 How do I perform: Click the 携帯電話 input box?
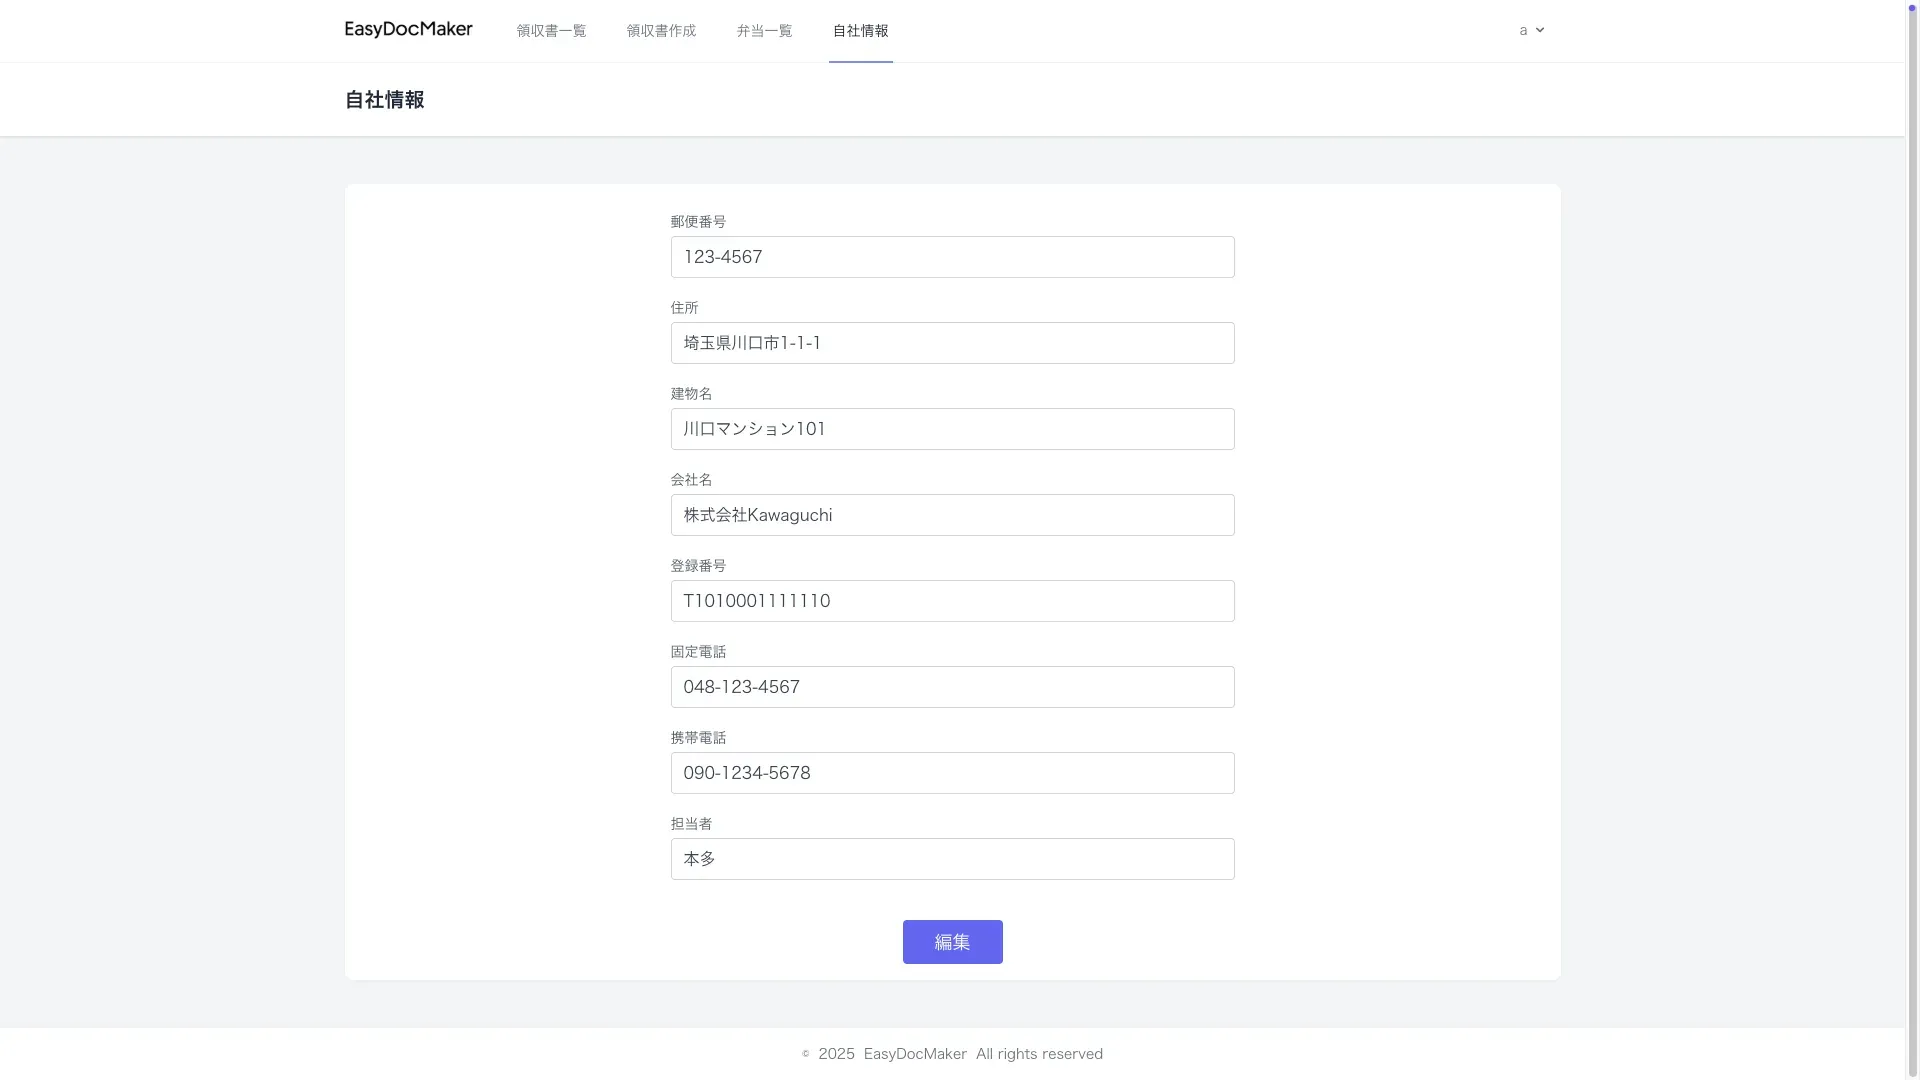[952, 773]
